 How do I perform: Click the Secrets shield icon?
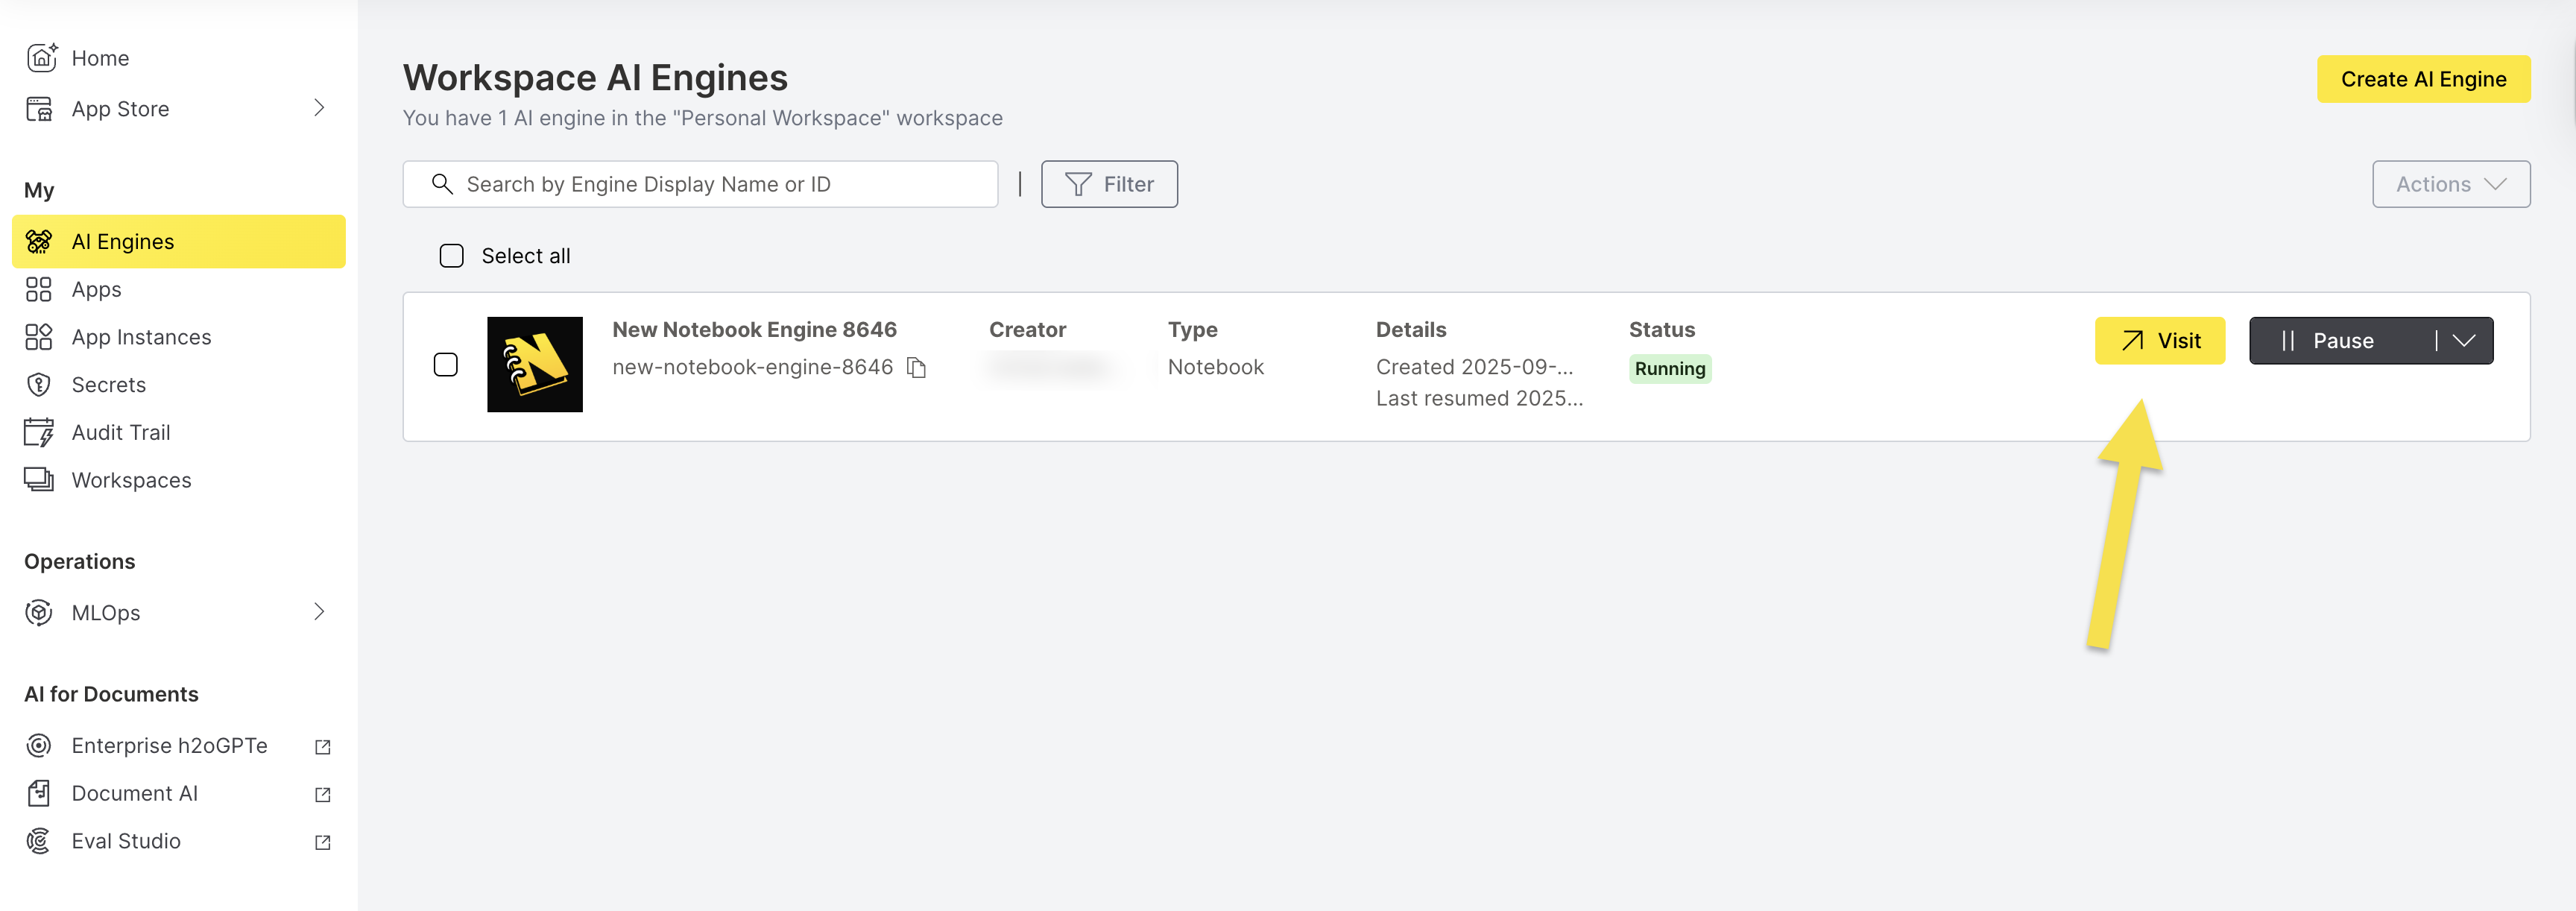click(39, 385)
